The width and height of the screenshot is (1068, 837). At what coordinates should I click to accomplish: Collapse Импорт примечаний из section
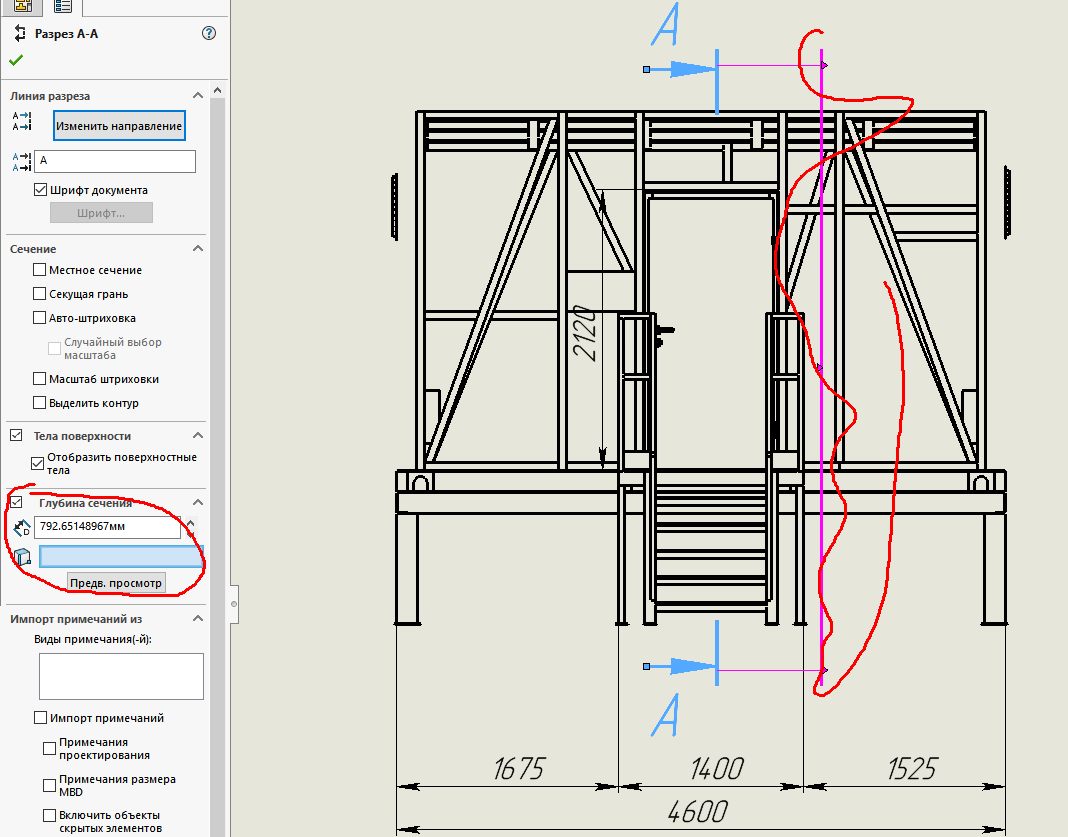pyautogui.click(x=198, y=619)
